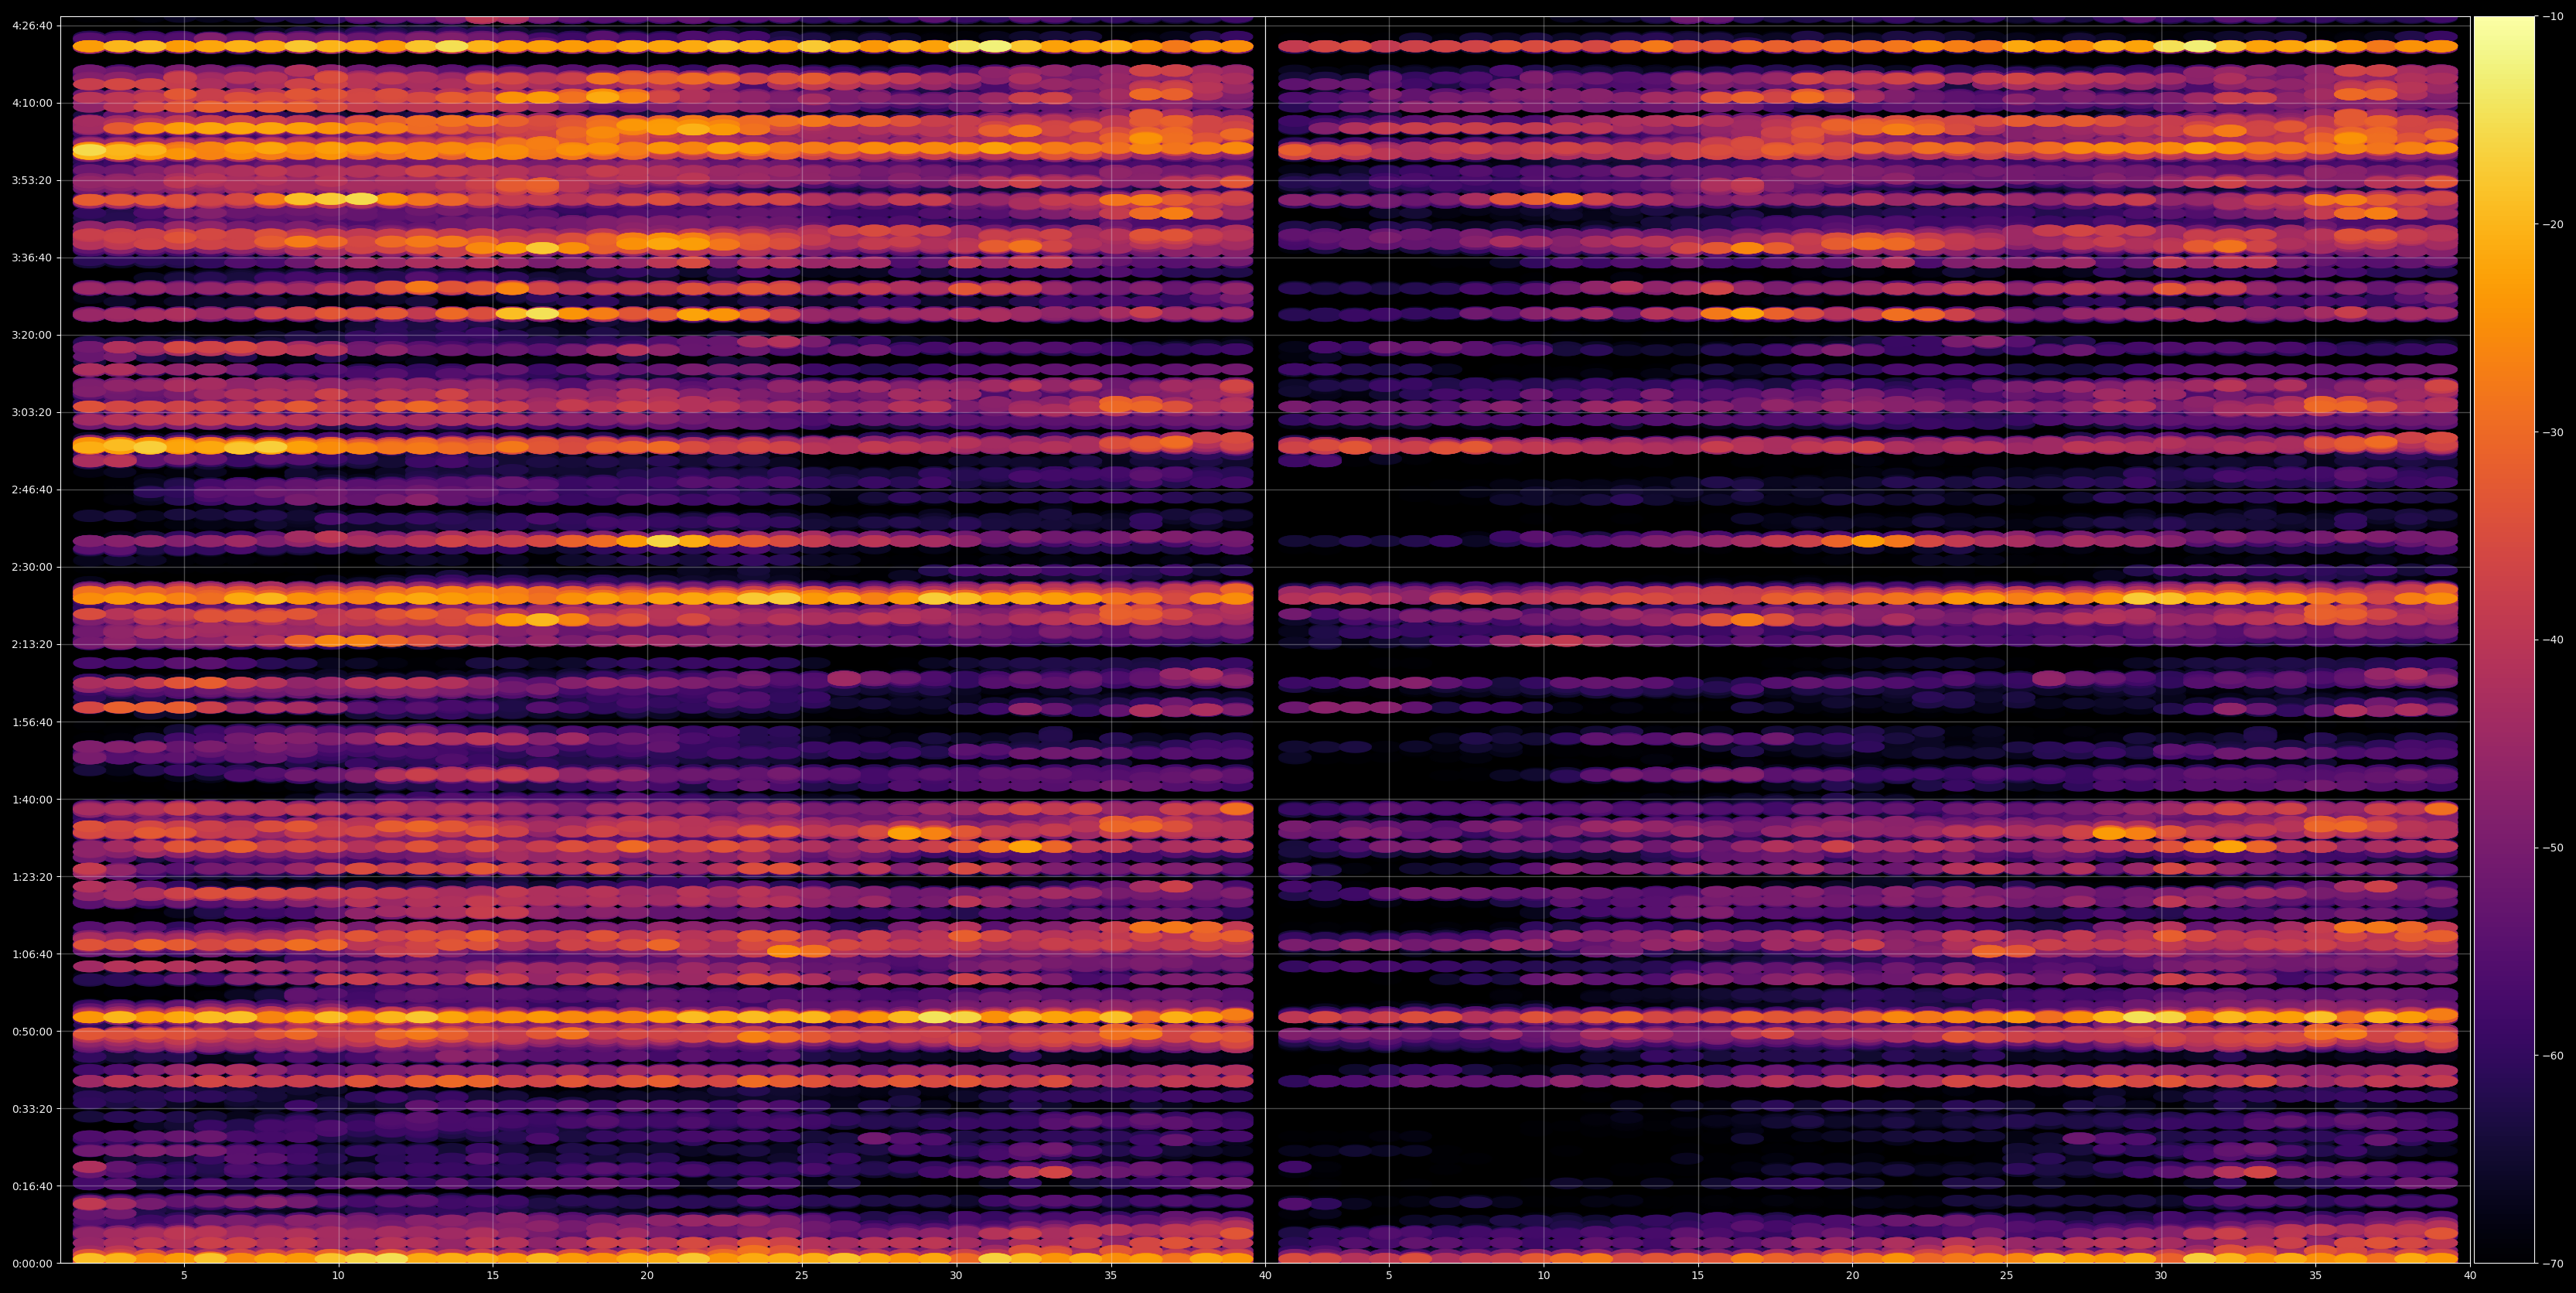Select x-axis label 10 under the right heatmap
The width and height of the screenshot is (2576, 1293).
tap(1543, 1276)
